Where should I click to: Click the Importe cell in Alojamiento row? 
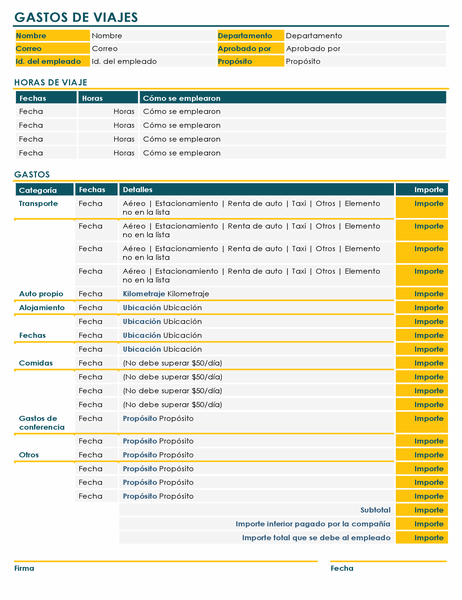421,307
